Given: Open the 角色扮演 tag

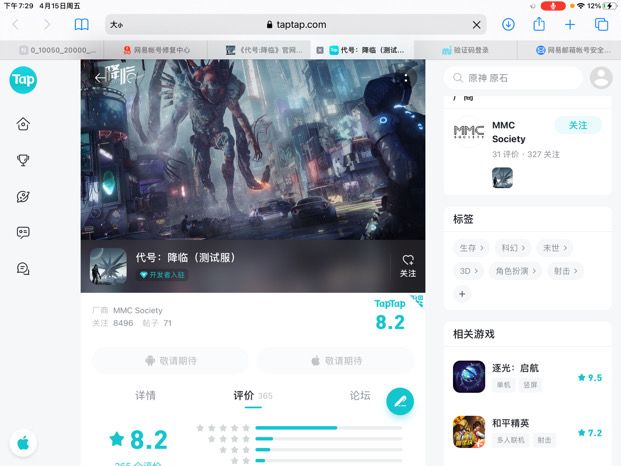Looking at the screenshot, I should point(516,271).
